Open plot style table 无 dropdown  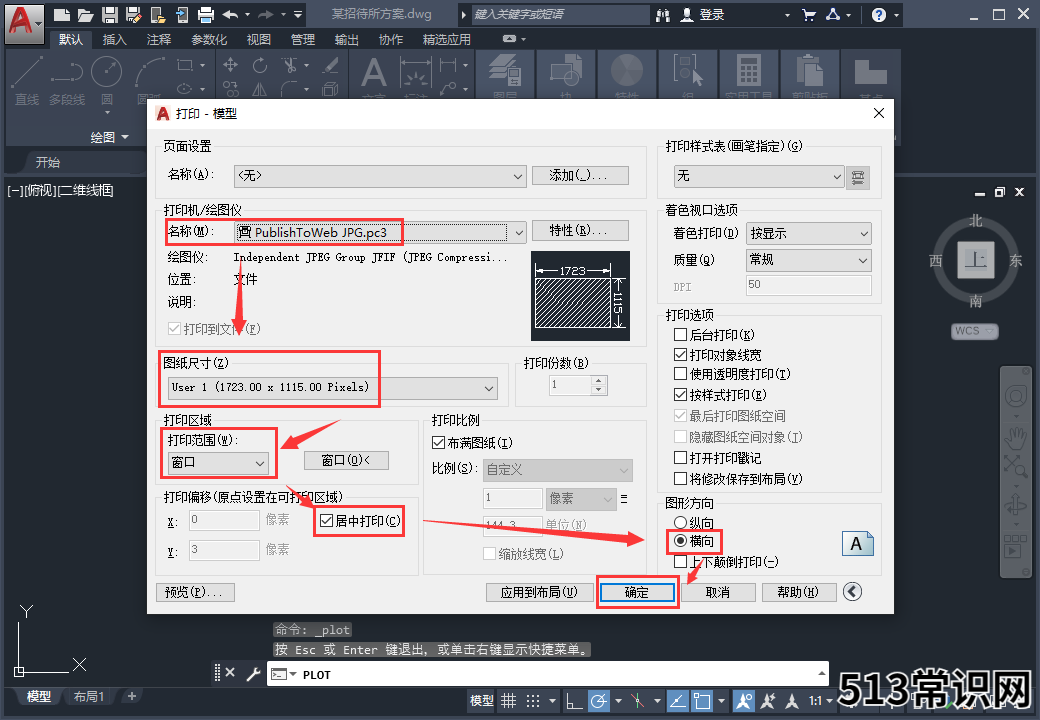click(759, 176)
